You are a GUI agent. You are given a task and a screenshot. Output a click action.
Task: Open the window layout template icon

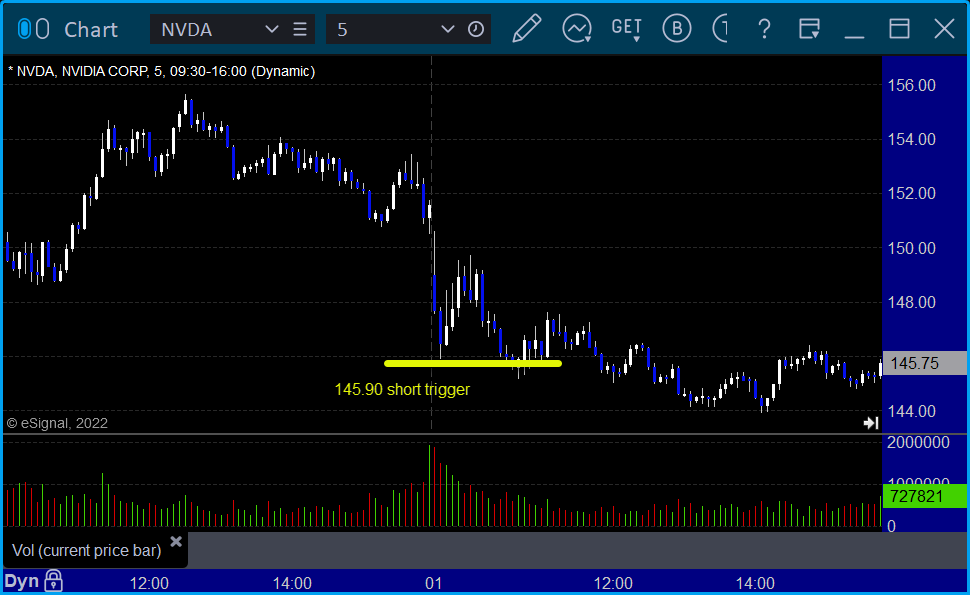(809, 28)
